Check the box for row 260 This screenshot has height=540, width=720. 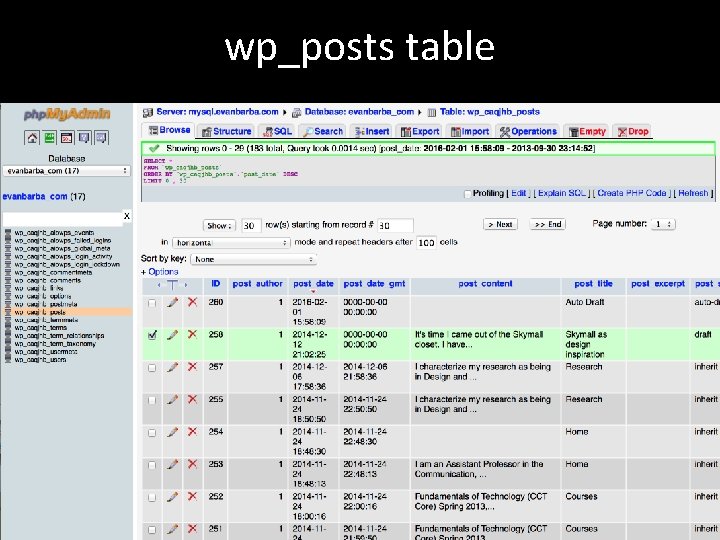(x=152, y=303)
